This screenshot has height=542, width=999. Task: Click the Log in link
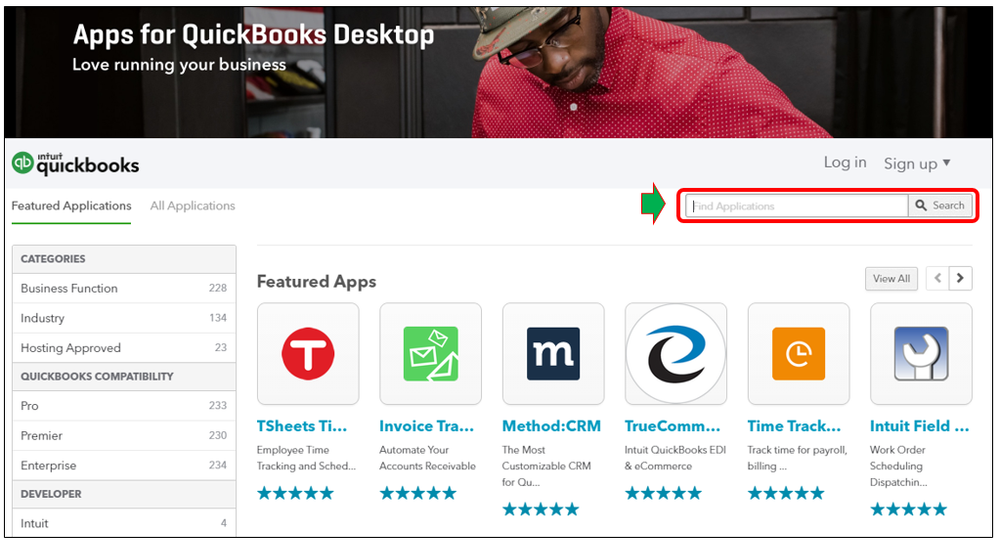(845, 162)
